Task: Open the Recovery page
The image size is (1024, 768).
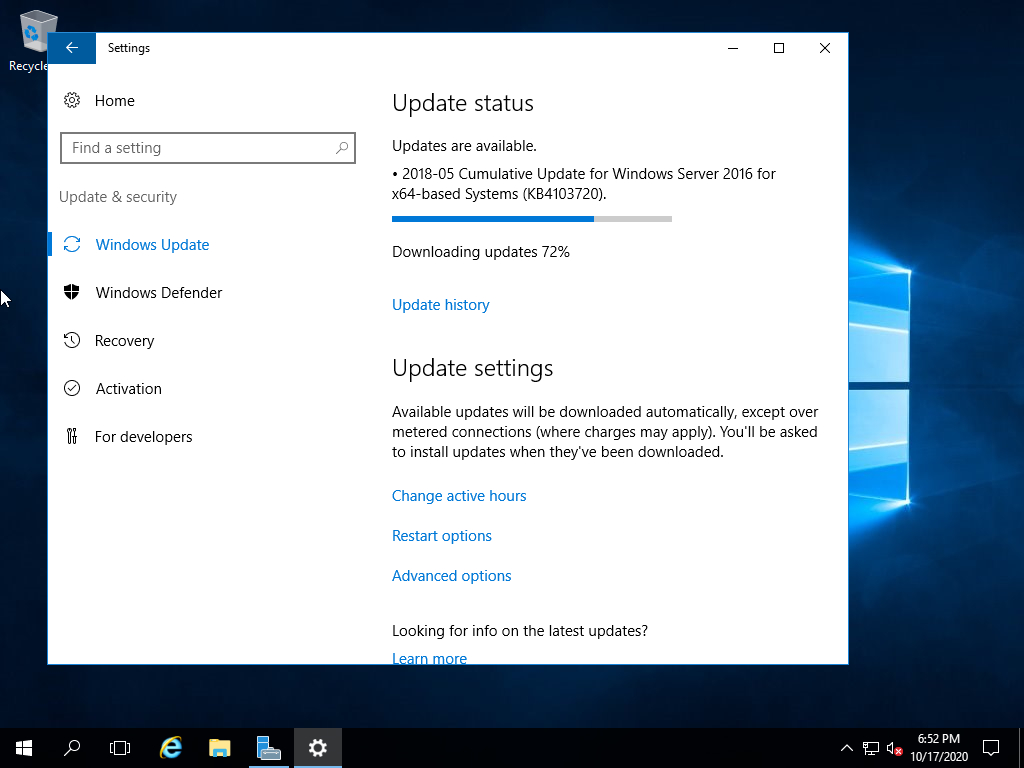Action: point(124,341)
